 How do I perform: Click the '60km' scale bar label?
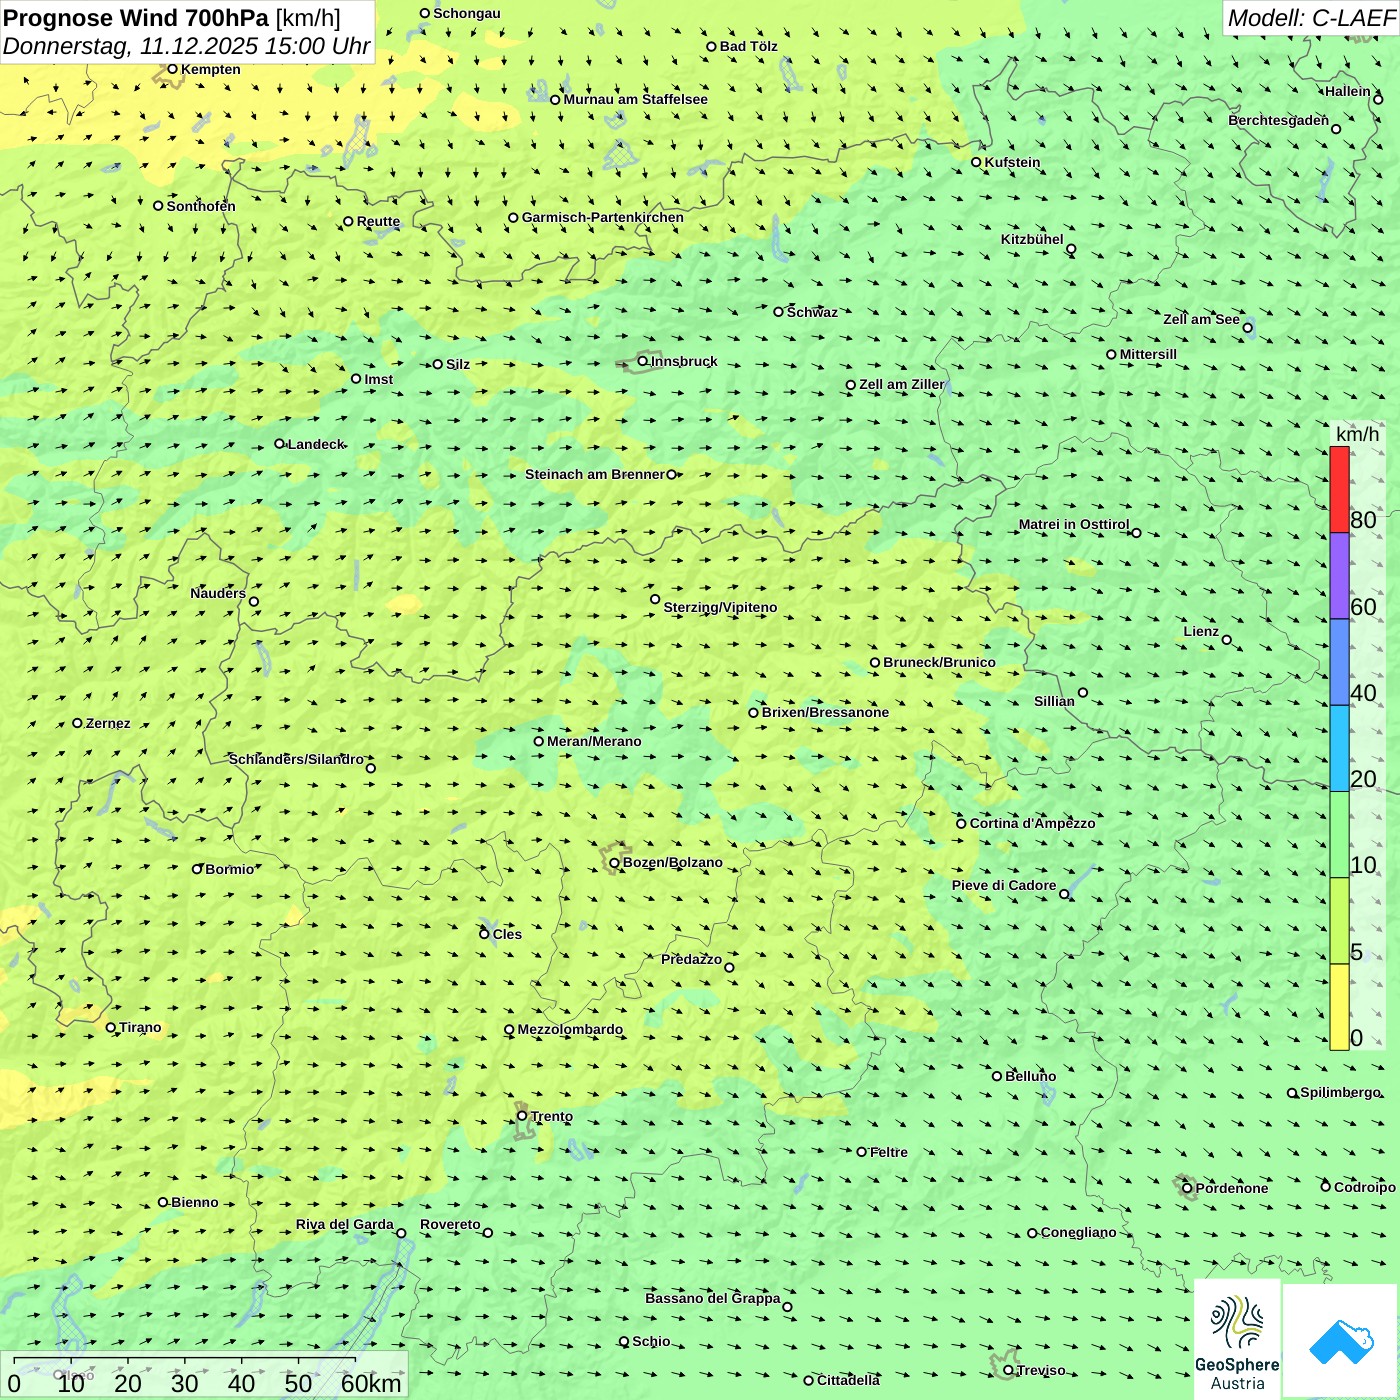click(x=371, y=1383)
